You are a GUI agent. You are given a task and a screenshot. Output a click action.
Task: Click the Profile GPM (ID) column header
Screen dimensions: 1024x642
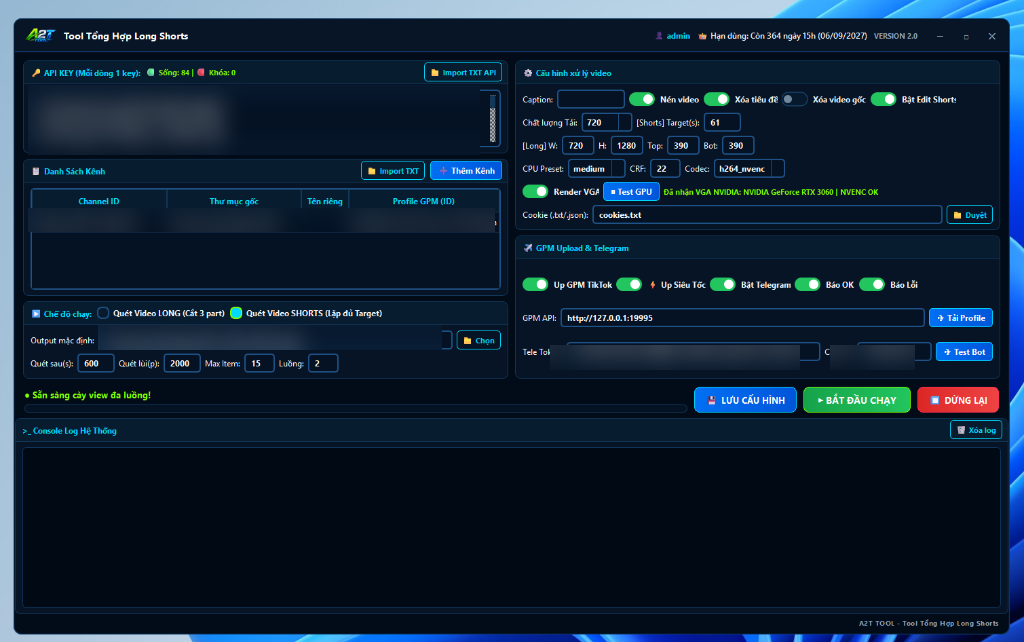pos(423,201)
